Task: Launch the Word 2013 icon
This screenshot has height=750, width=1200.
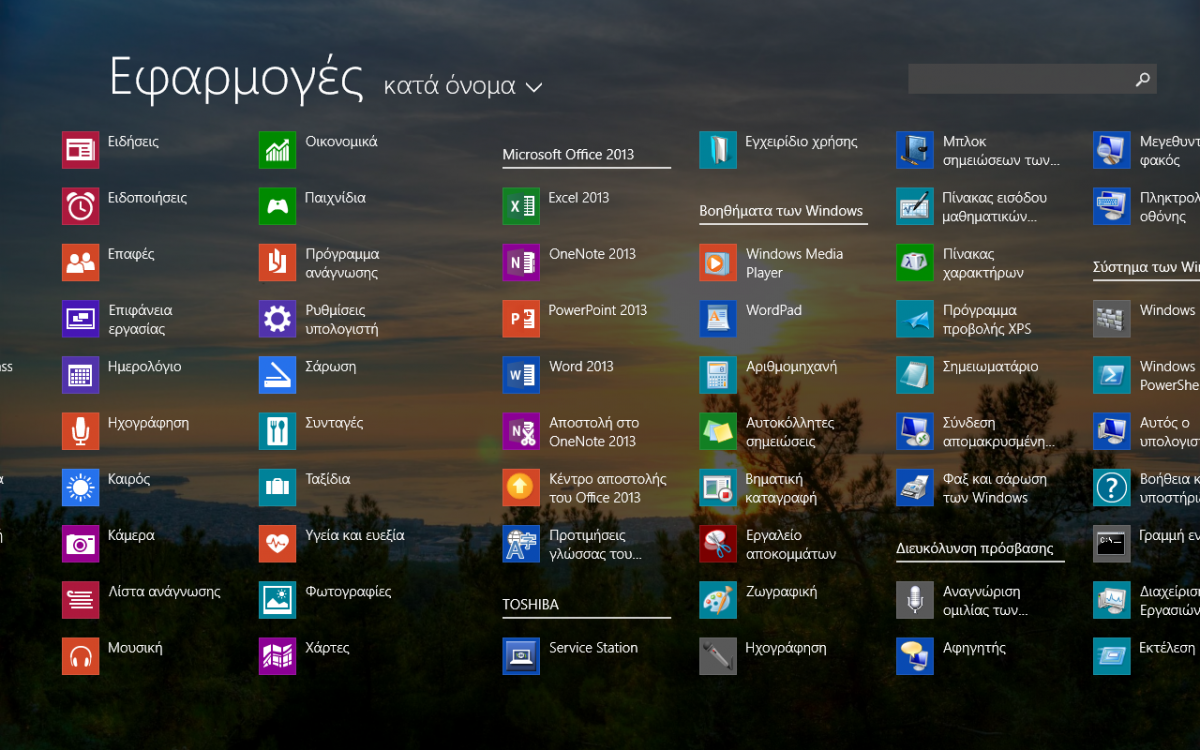Action: tap(521, 375)
